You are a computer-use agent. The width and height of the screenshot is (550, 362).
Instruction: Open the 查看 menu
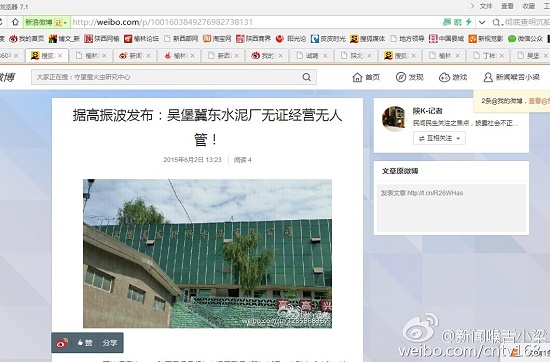click(507, 6)
